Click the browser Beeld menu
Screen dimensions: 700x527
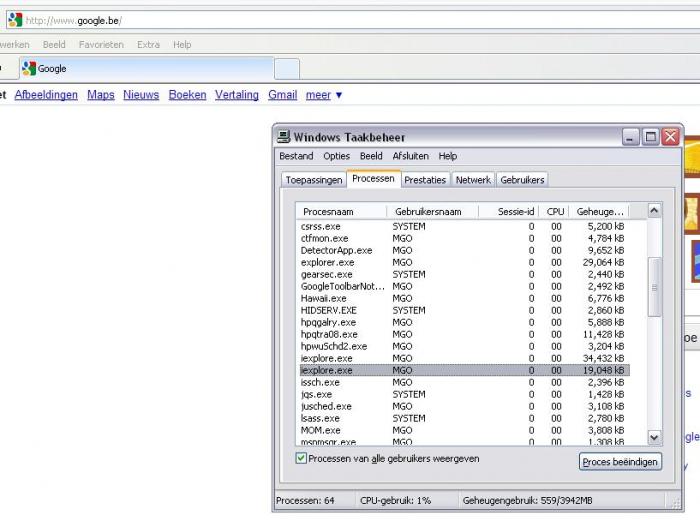54,45
